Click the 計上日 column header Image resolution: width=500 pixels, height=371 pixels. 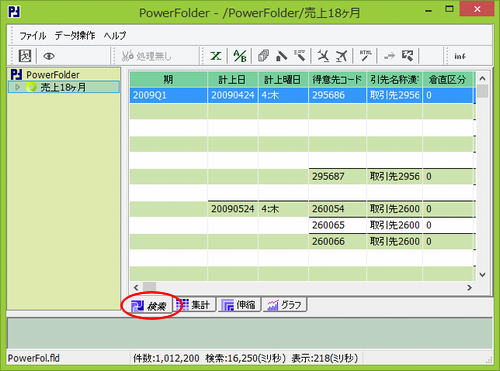233,80
